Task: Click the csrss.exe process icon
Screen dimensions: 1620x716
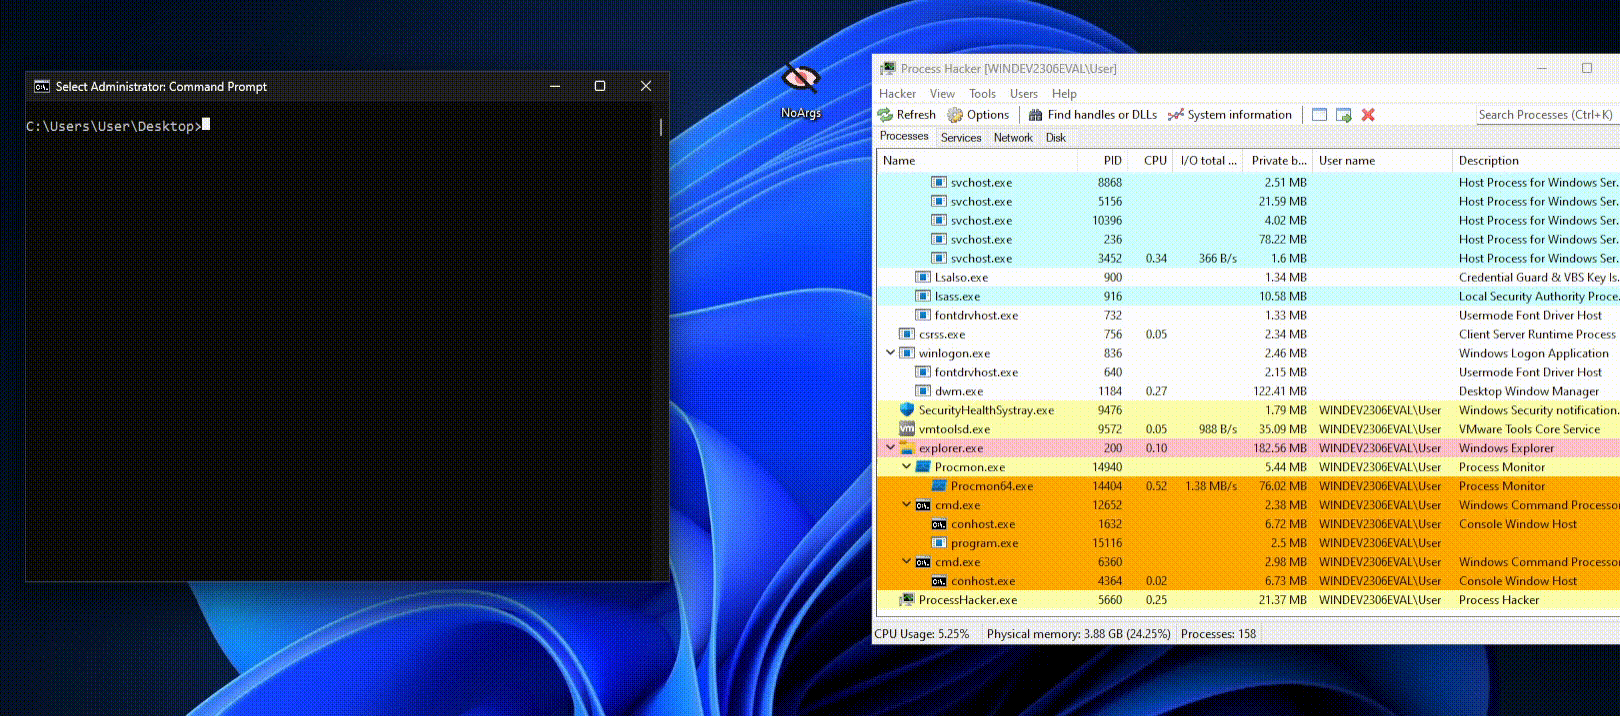Action: coord(907,334)
